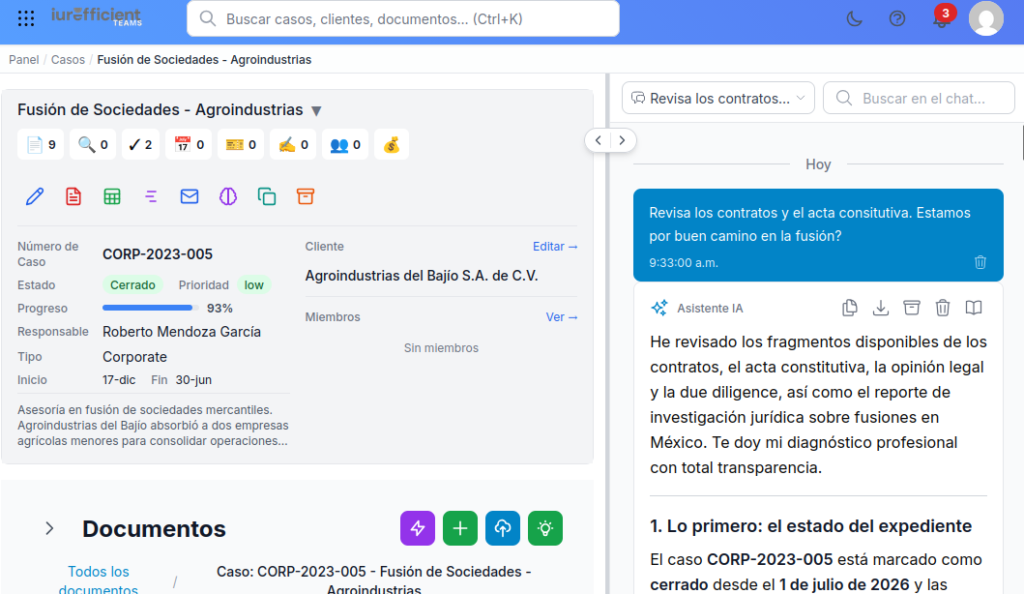The image size is (1024, 594).
Task: Click the purple lightning bolt button
Action: coord(417,528)
